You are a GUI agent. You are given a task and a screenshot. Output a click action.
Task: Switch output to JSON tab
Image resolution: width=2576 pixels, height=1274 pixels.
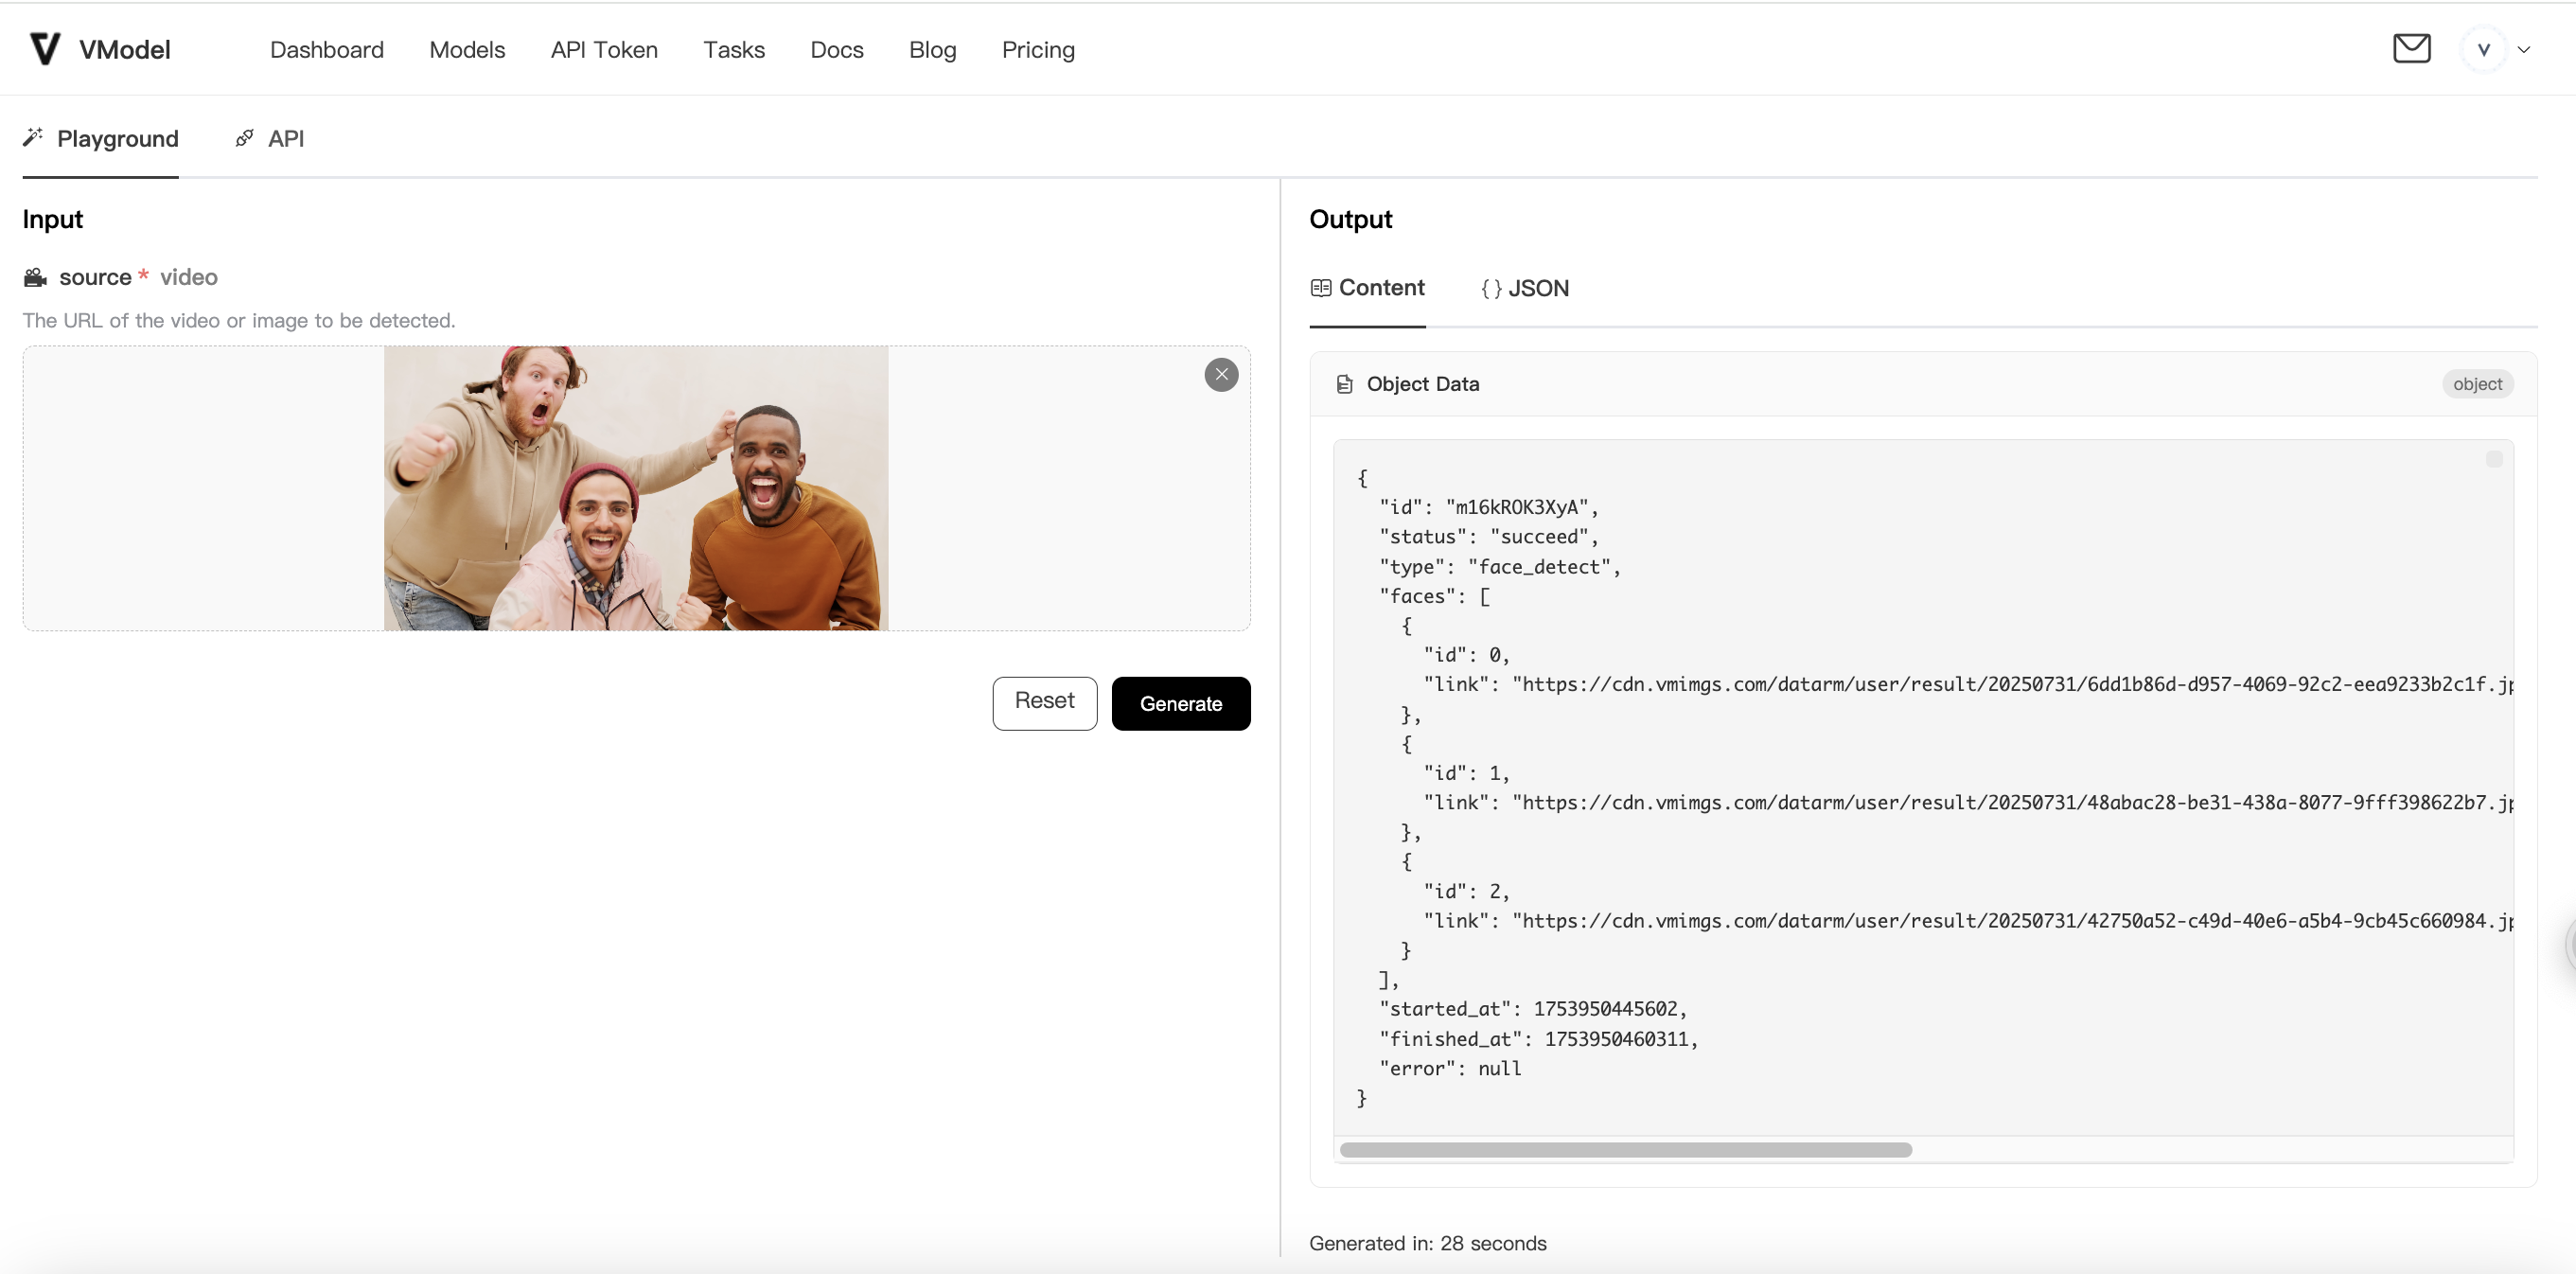(1525, 289)
